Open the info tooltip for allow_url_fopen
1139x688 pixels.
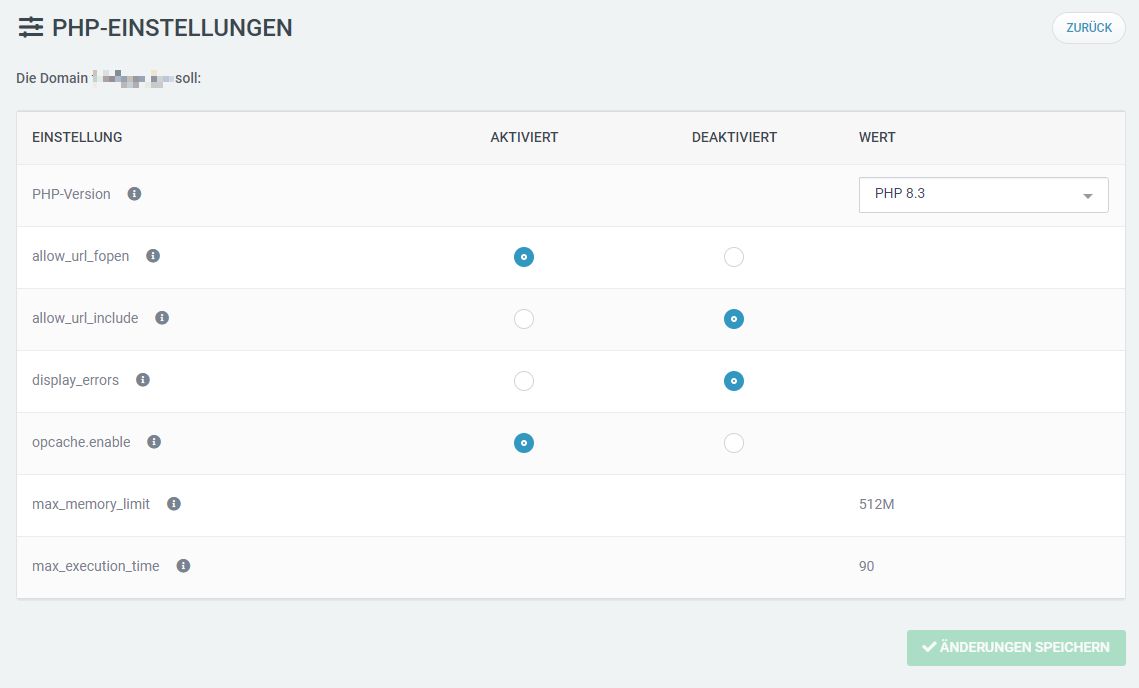[152, 256]
